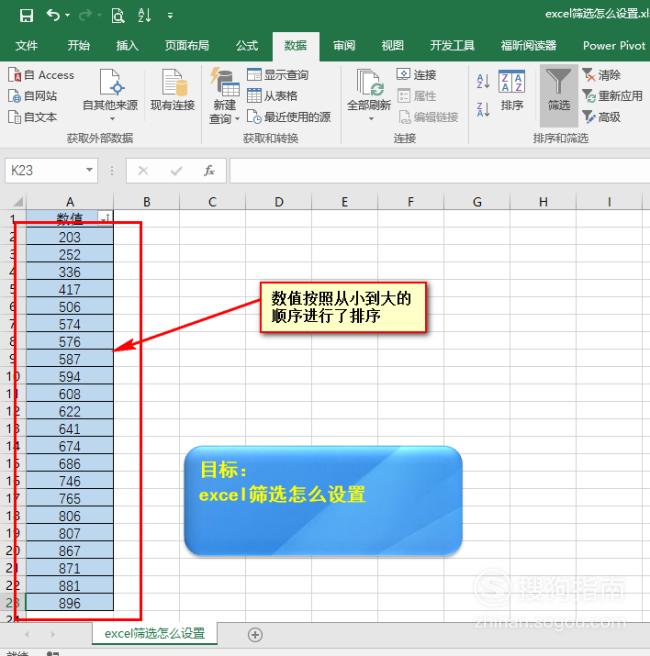
Task: Open the filter dropdown on 数值 header
Action: point(105,218)
